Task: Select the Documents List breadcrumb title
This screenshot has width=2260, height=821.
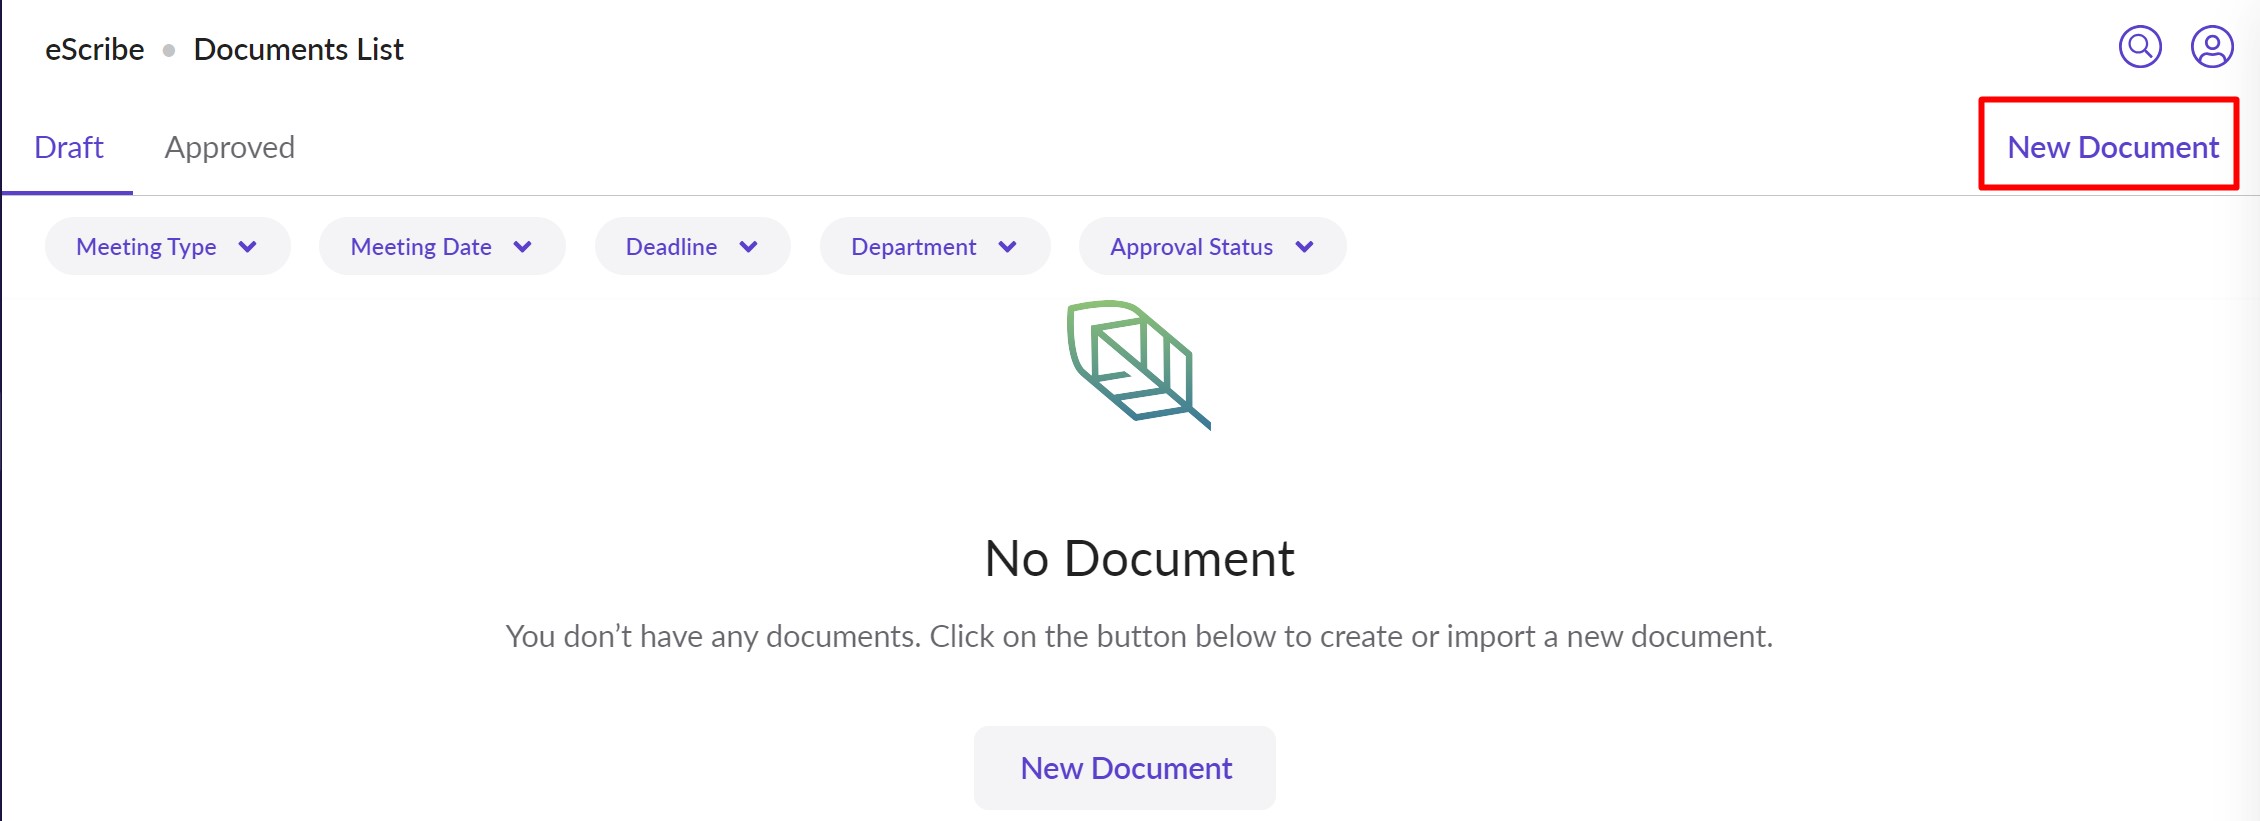Action: [x=298, y=50]
